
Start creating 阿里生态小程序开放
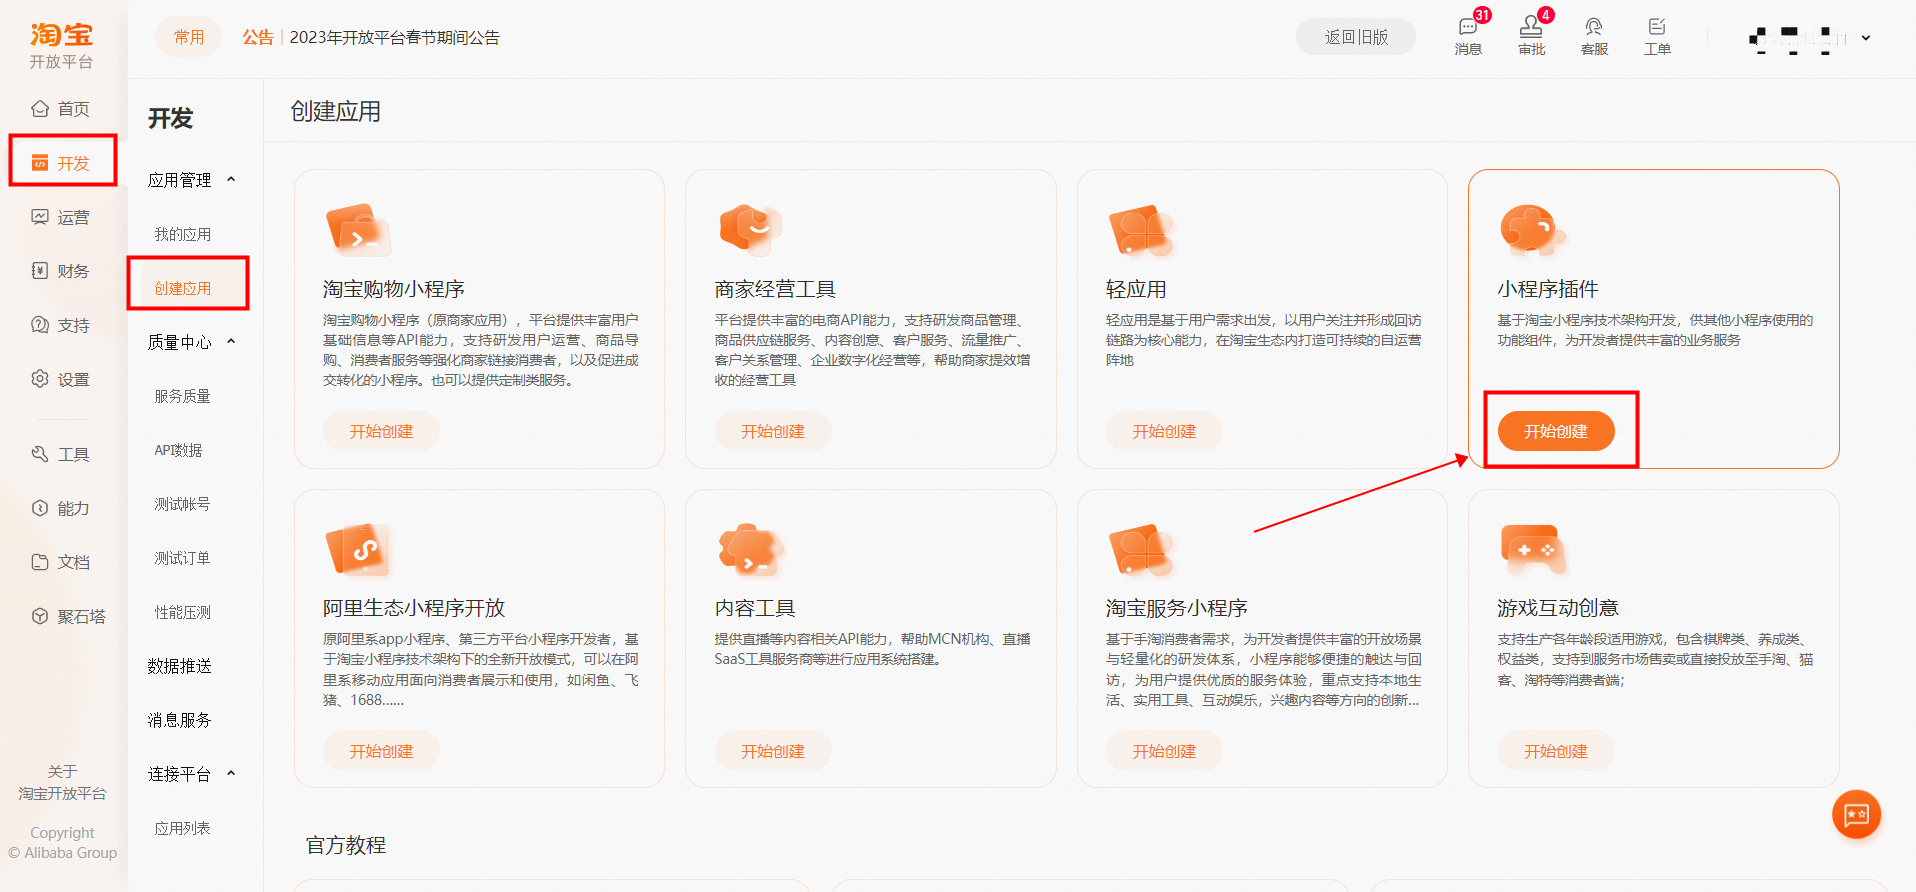pos(381,751)
